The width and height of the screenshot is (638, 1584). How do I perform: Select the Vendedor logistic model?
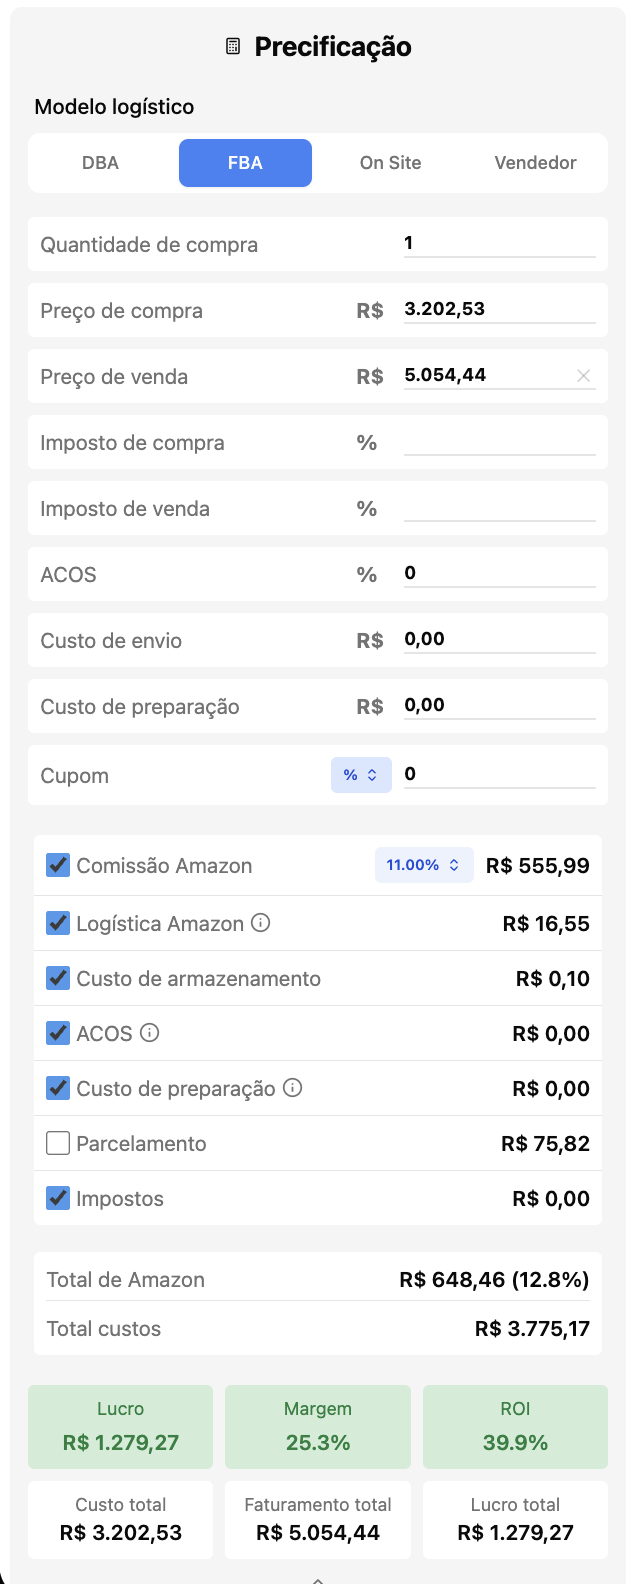(x=535, y=163)
